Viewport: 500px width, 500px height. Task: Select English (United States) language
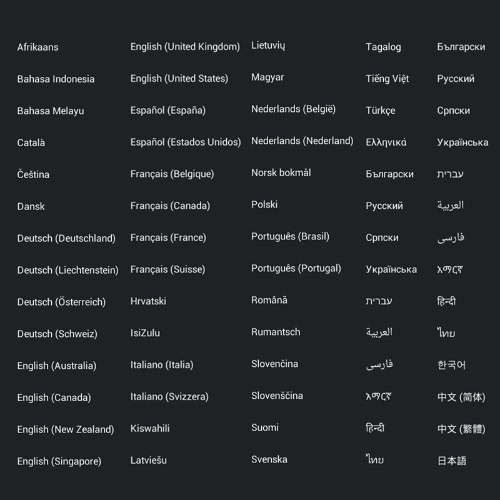179,79
